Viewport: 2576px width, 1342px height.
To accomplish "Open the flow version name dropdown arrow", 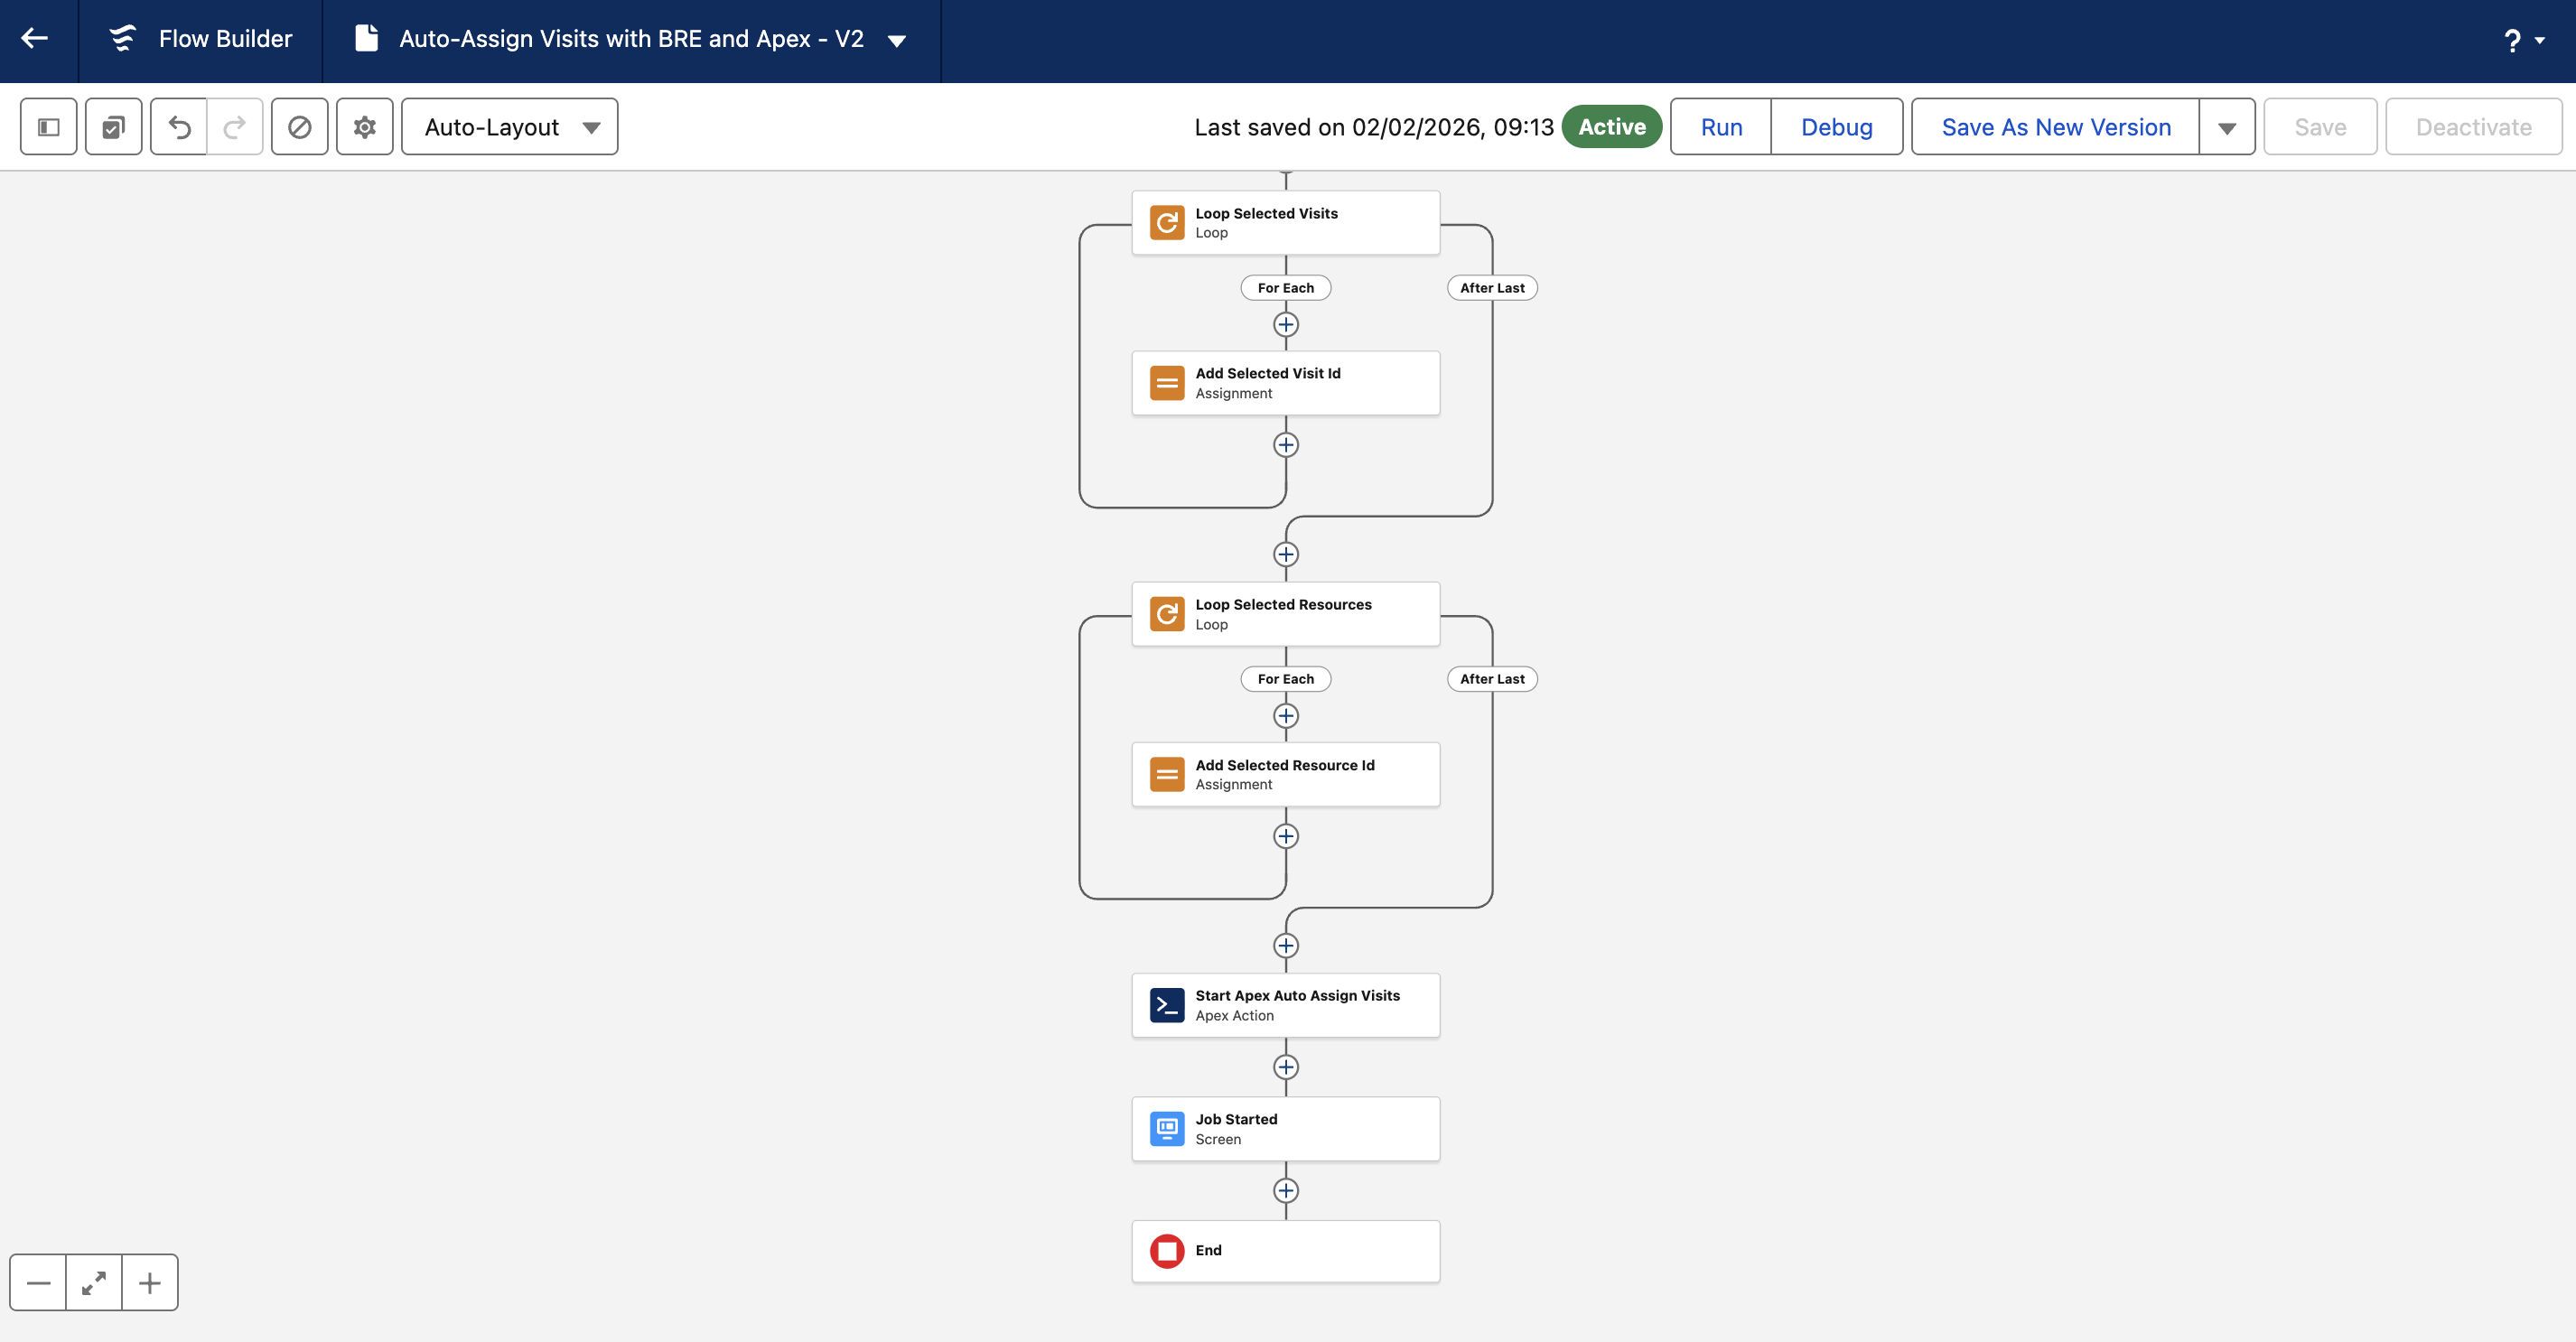I will point(897,41).
